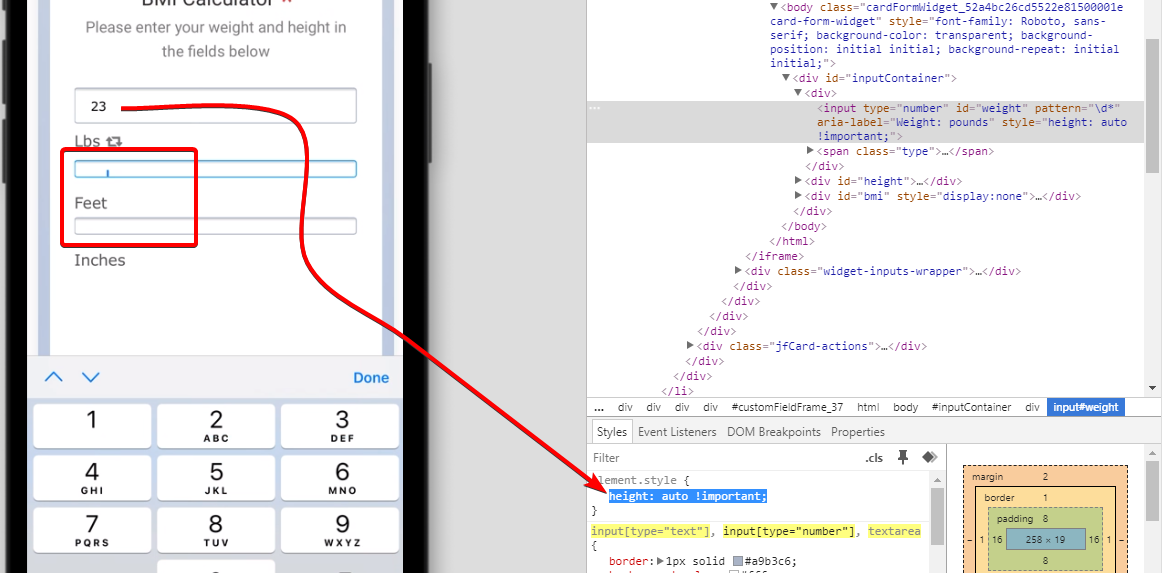The height and width of the screenshot is (573, 1162).
Task: Switch to the Event Listeners tab
Action: (x=677, y=432)
